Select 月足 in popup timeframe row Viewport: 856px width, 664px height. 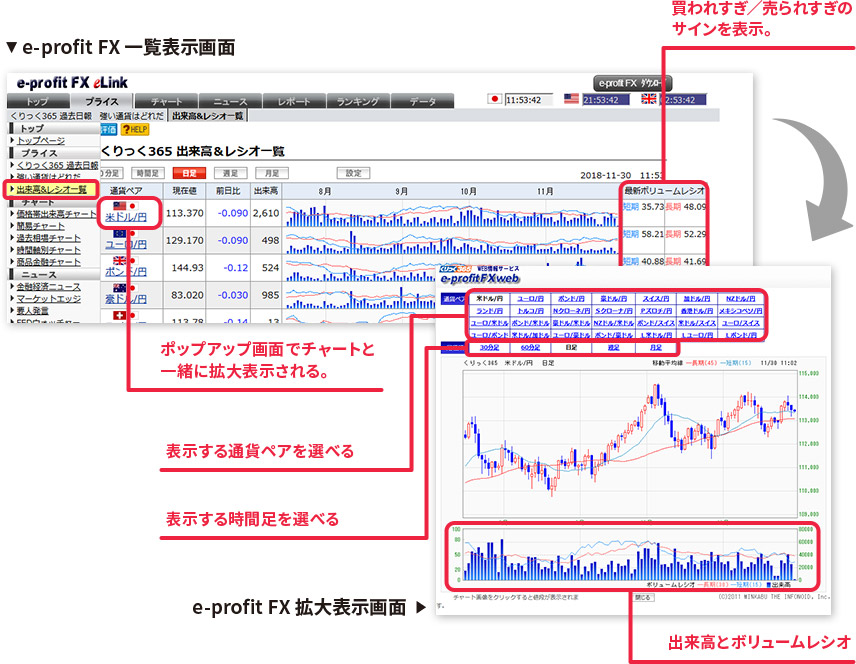656,347
